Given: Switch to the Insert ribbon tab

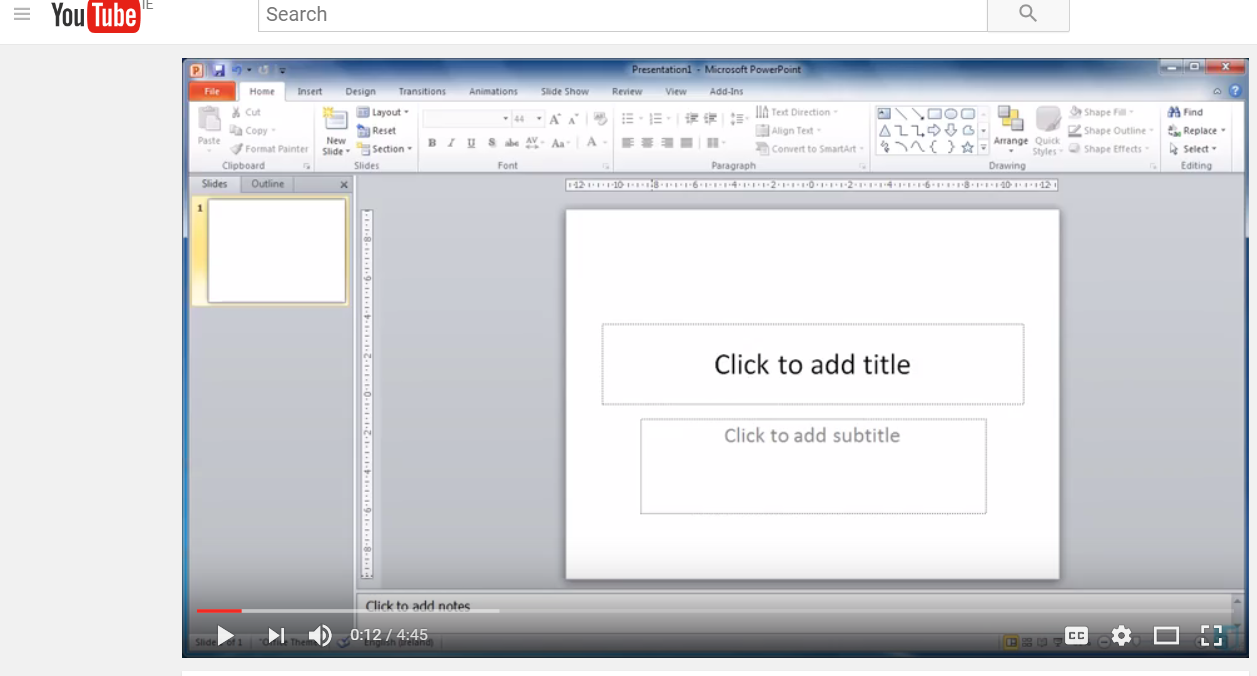Looking at the screenshot, I should coord(310,92).
